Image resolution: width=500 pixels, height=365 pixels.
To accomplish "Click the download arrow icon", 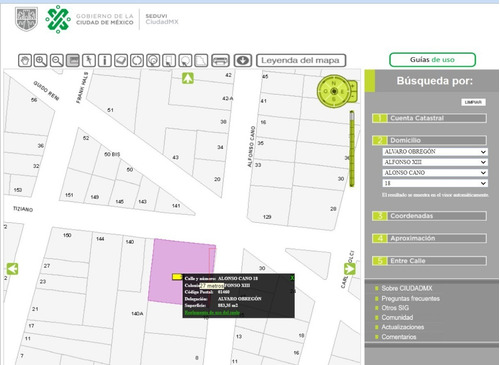I will pos(242,61).
